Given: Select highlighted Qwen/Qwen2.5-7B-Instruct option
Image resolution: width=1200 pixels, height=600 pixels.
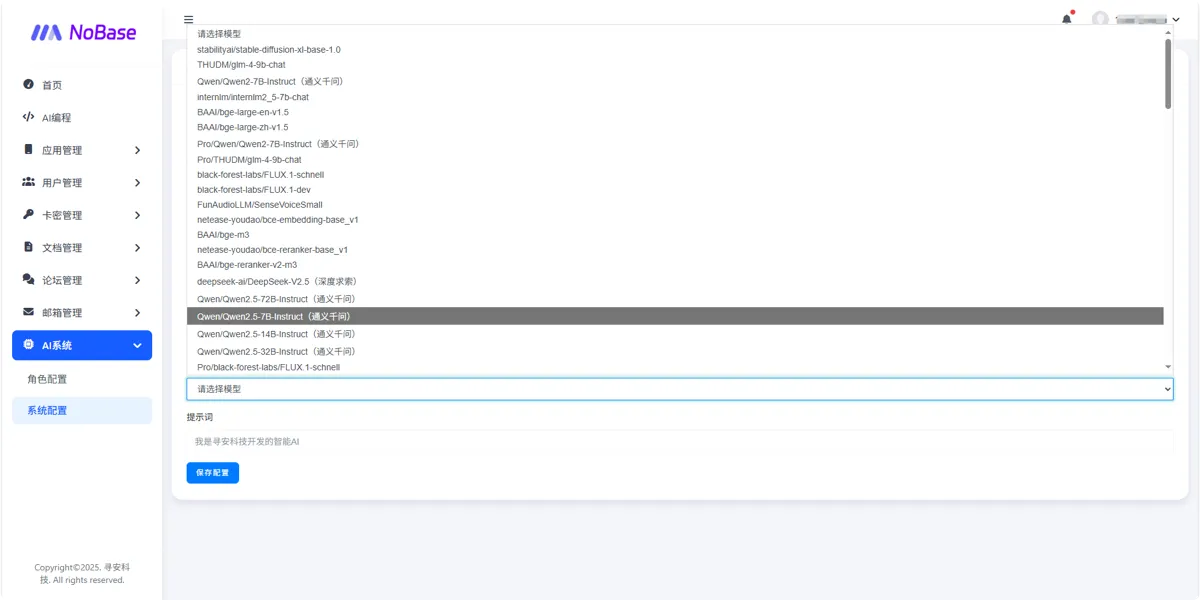Looking at the screenshot, I should [675, 316].
